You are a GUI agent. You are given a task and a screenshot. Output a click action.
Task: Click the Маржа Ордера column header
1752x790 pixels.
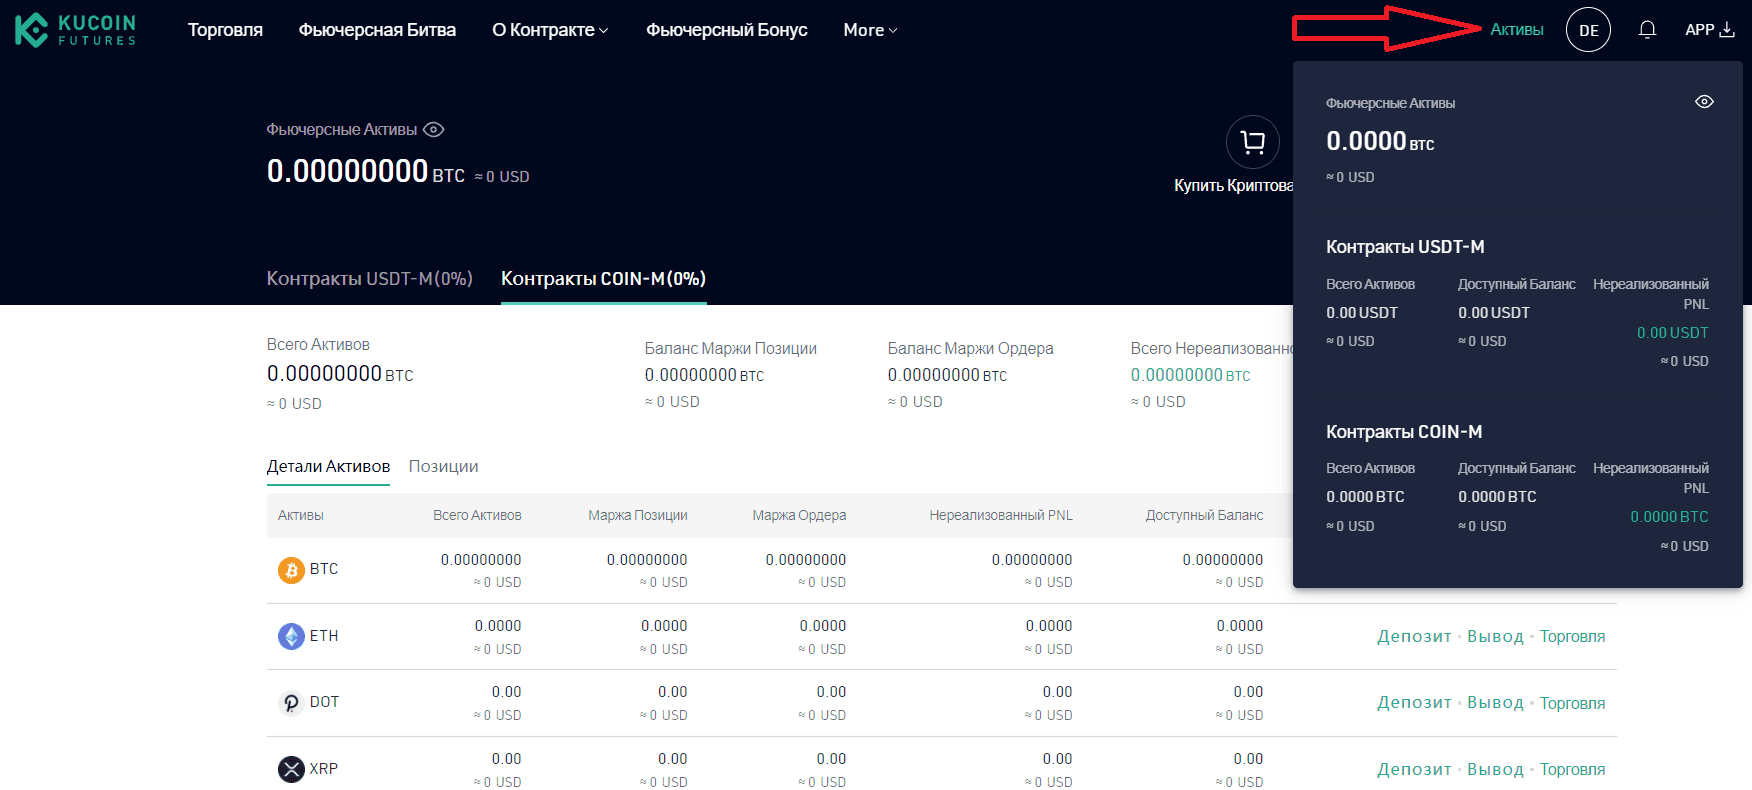click(799, 516)
